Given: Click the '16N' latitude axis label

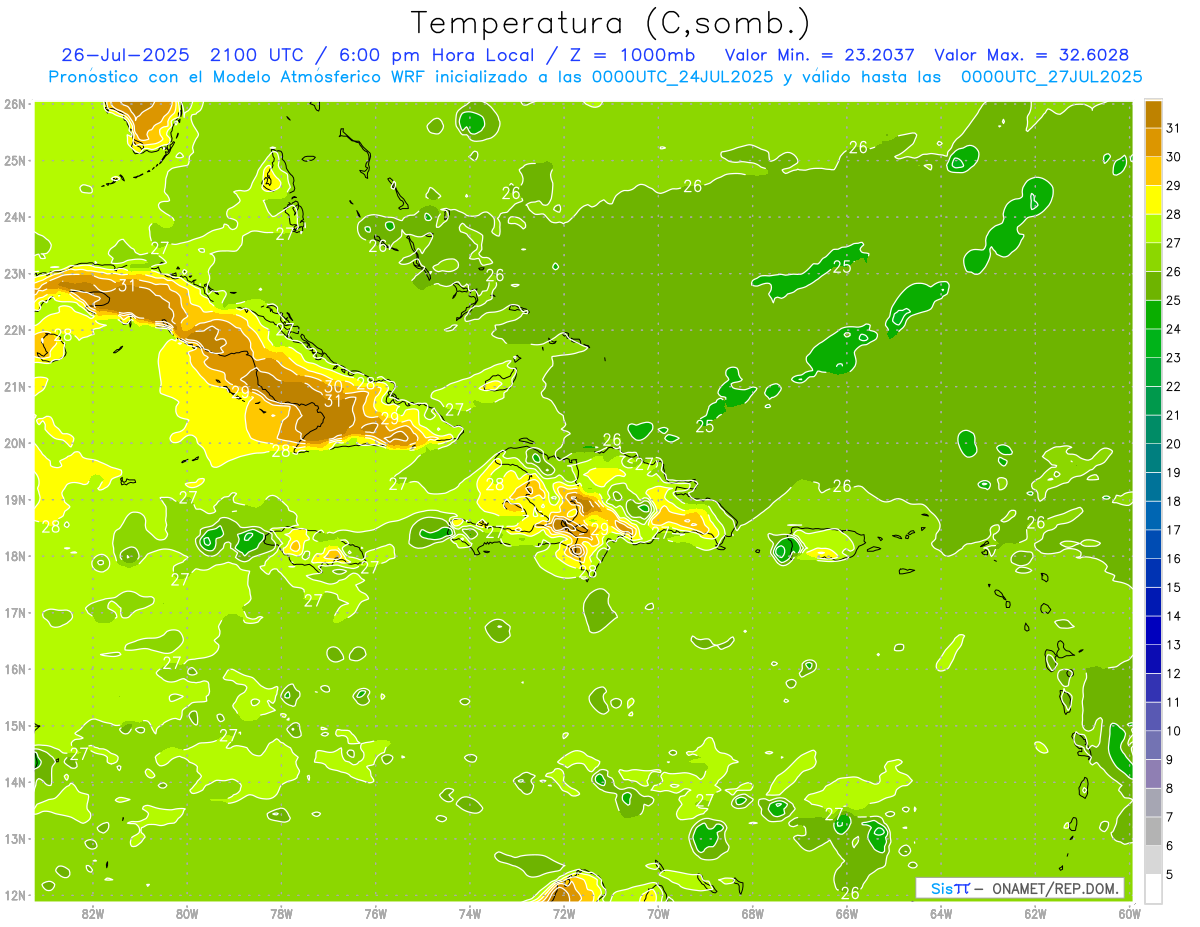Looking at the screenshot, I should tap(14, 669).
